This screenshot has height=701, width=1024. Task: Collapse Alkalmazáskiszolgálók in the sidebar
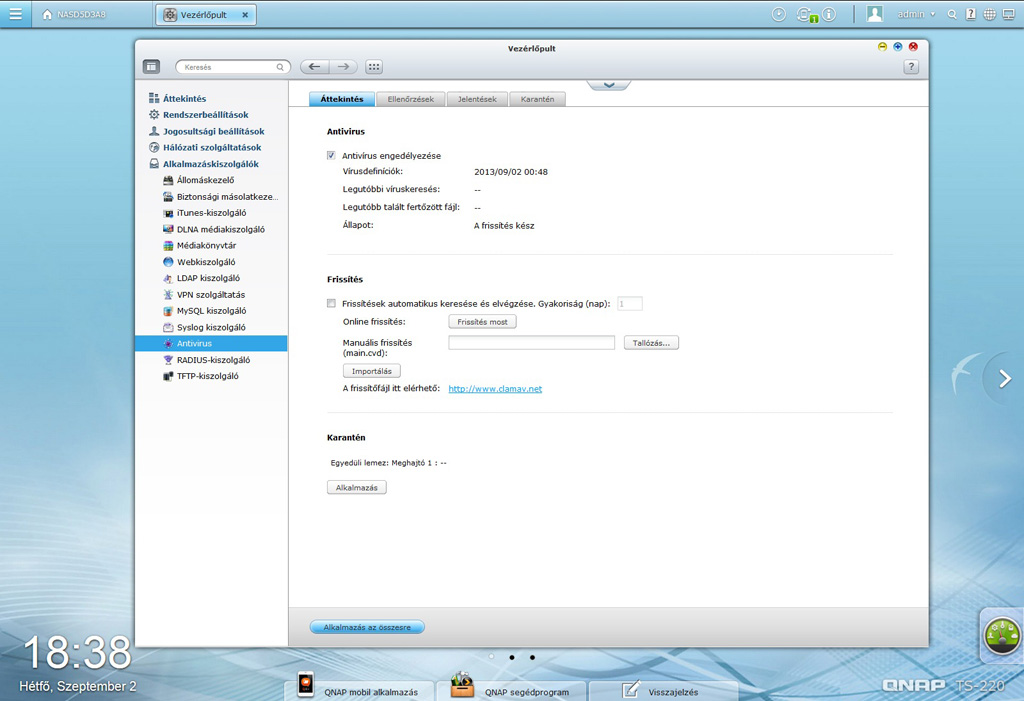point(210,164)
